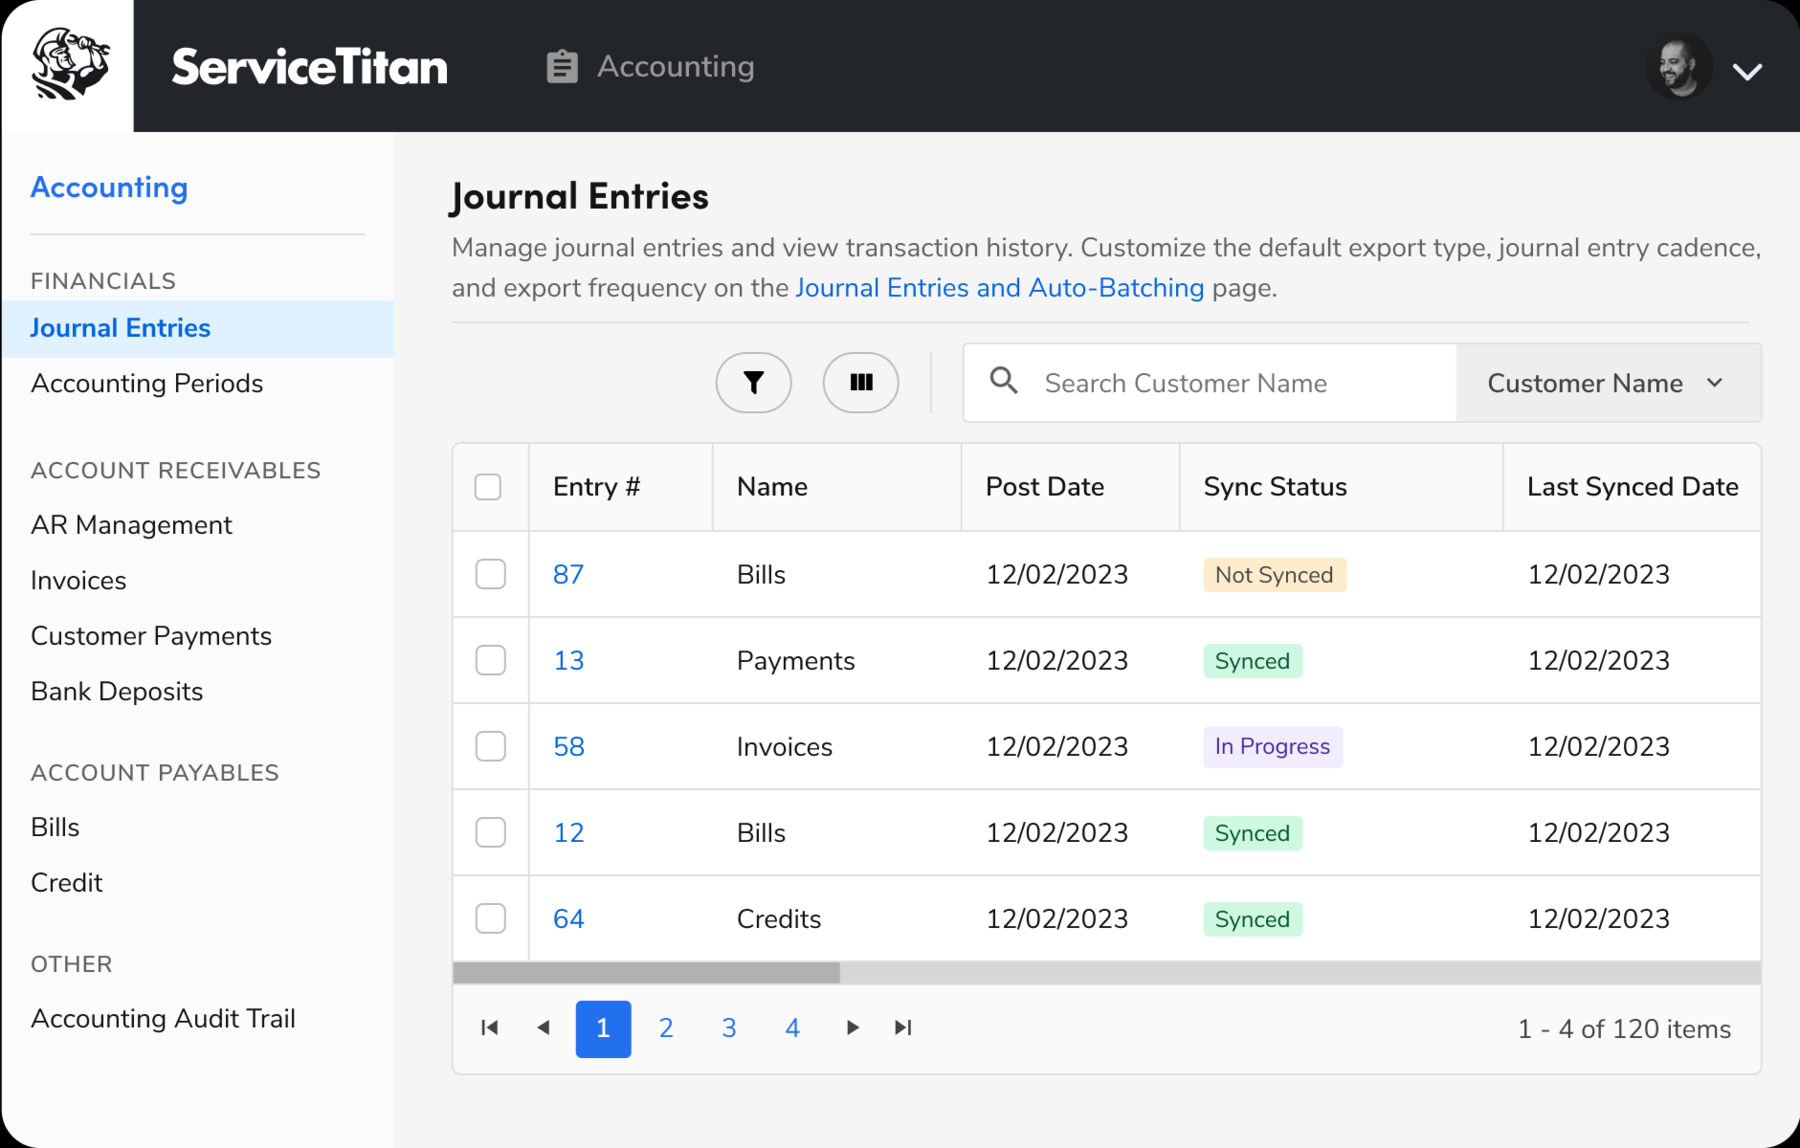This screenshot has height=1148, width=1800.
Task: Click the Bills name cell for entry 87
Action: coord(761,575)
